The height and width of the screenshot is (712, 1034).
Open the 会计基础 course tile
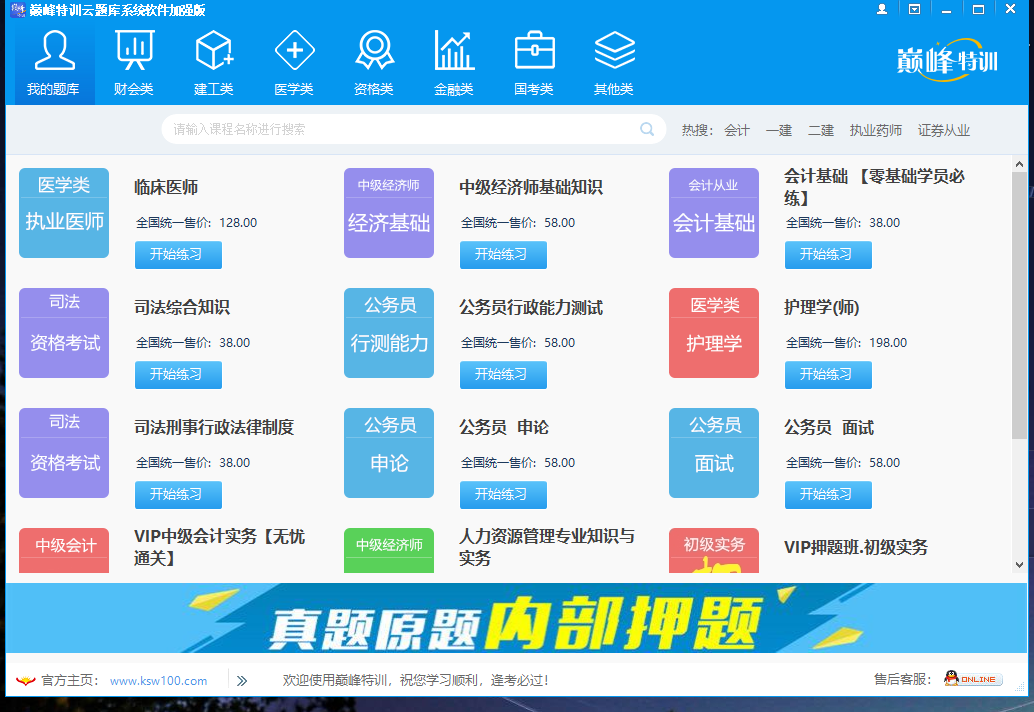coord(714,213)
